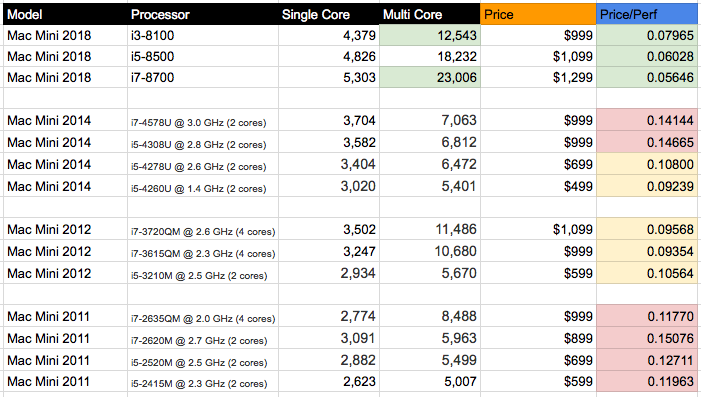
Task: Click the red 0.14665 cell
Action: (647, 142)
